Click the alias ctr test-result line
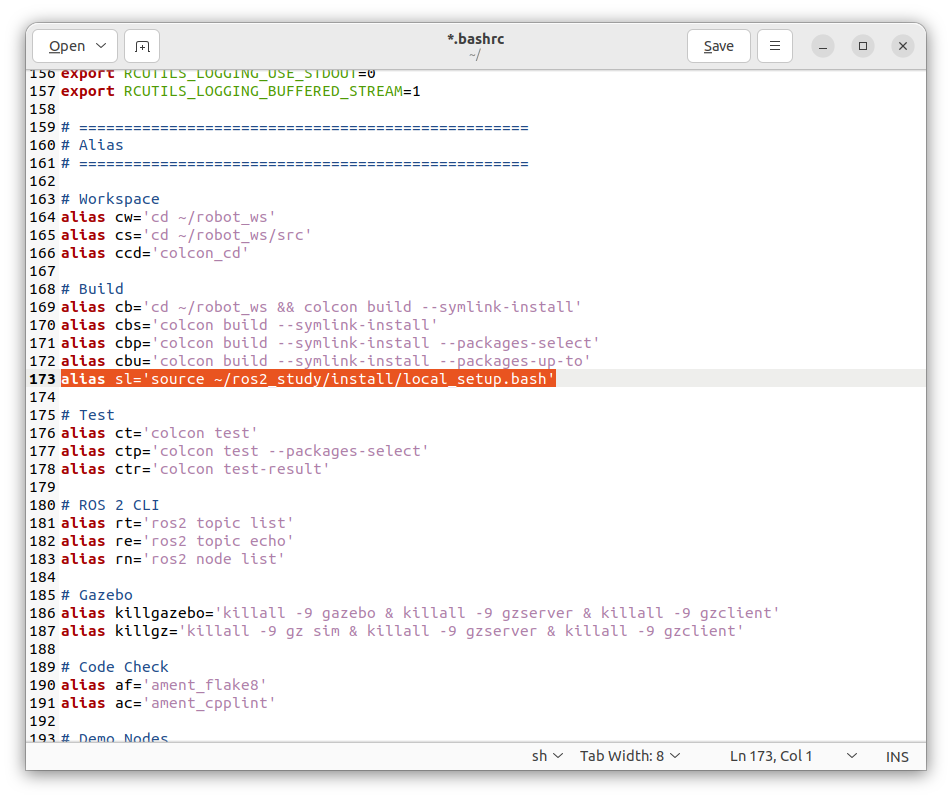Screen dimensions: 952x799 click(x=195, y=469)
